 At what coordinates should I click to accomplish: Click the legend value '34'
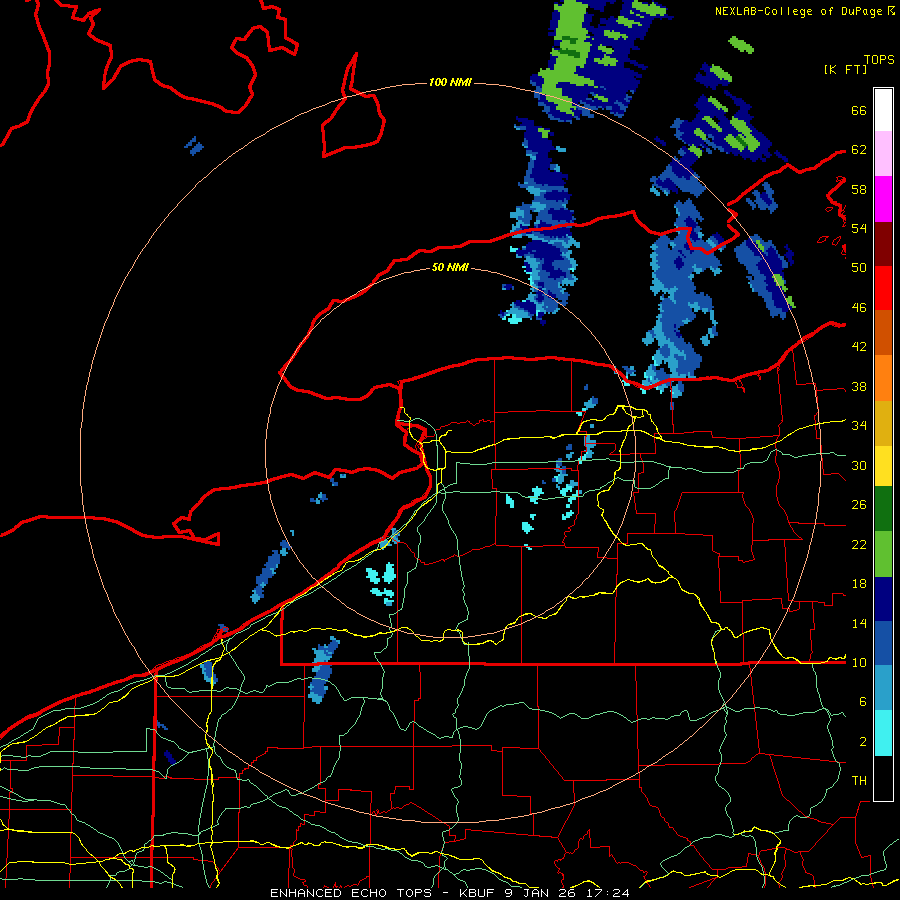859,426
